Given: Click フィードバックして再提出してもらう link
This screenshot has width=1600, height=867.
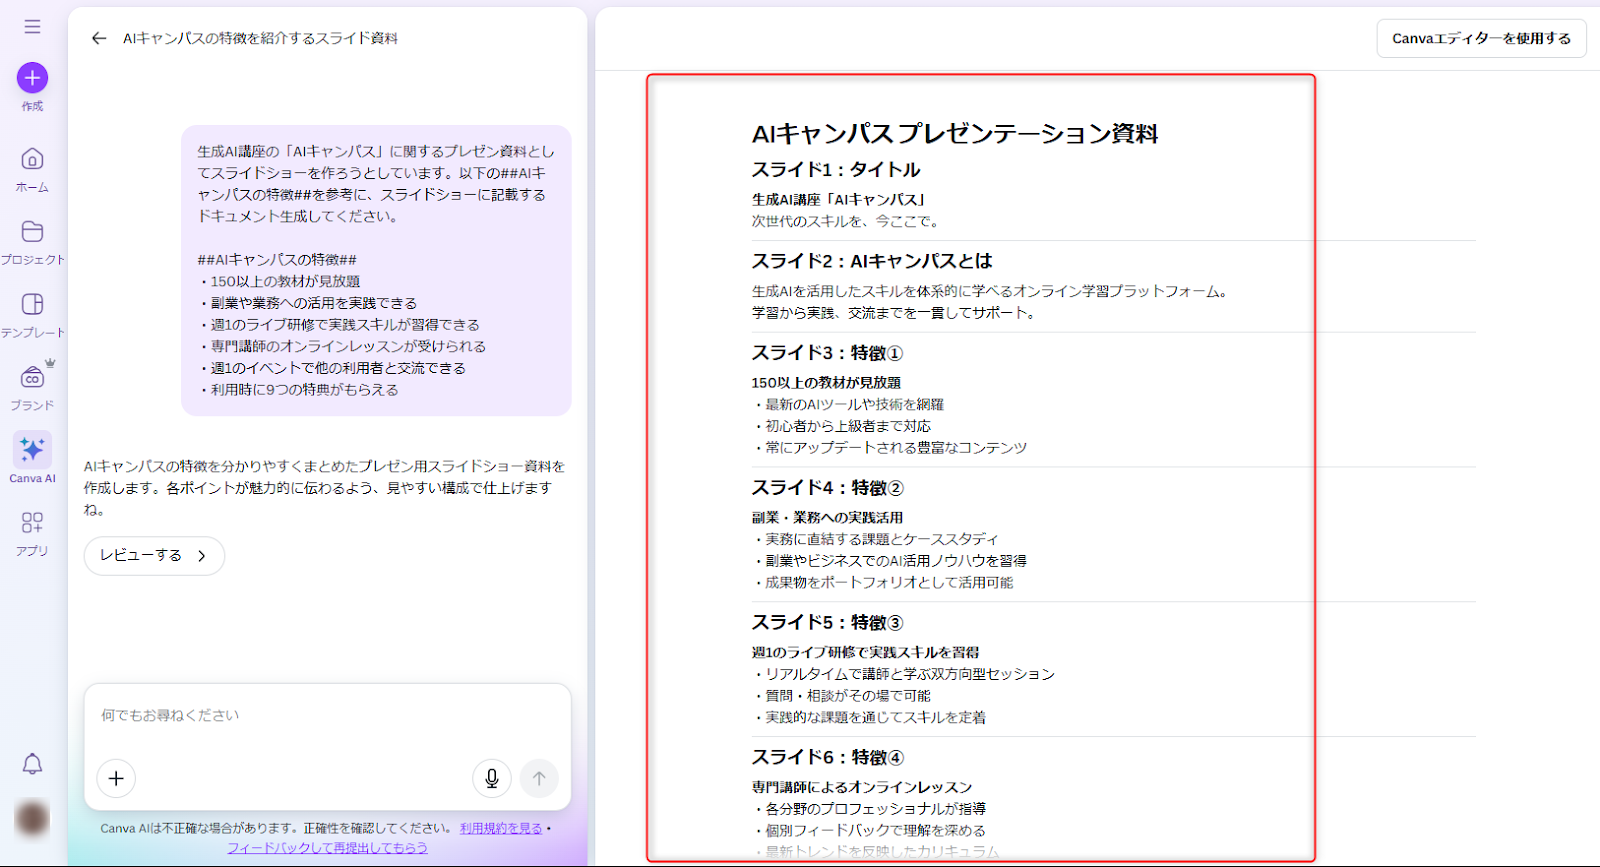Looking at the screenshot, I should (x=327, y=848).
